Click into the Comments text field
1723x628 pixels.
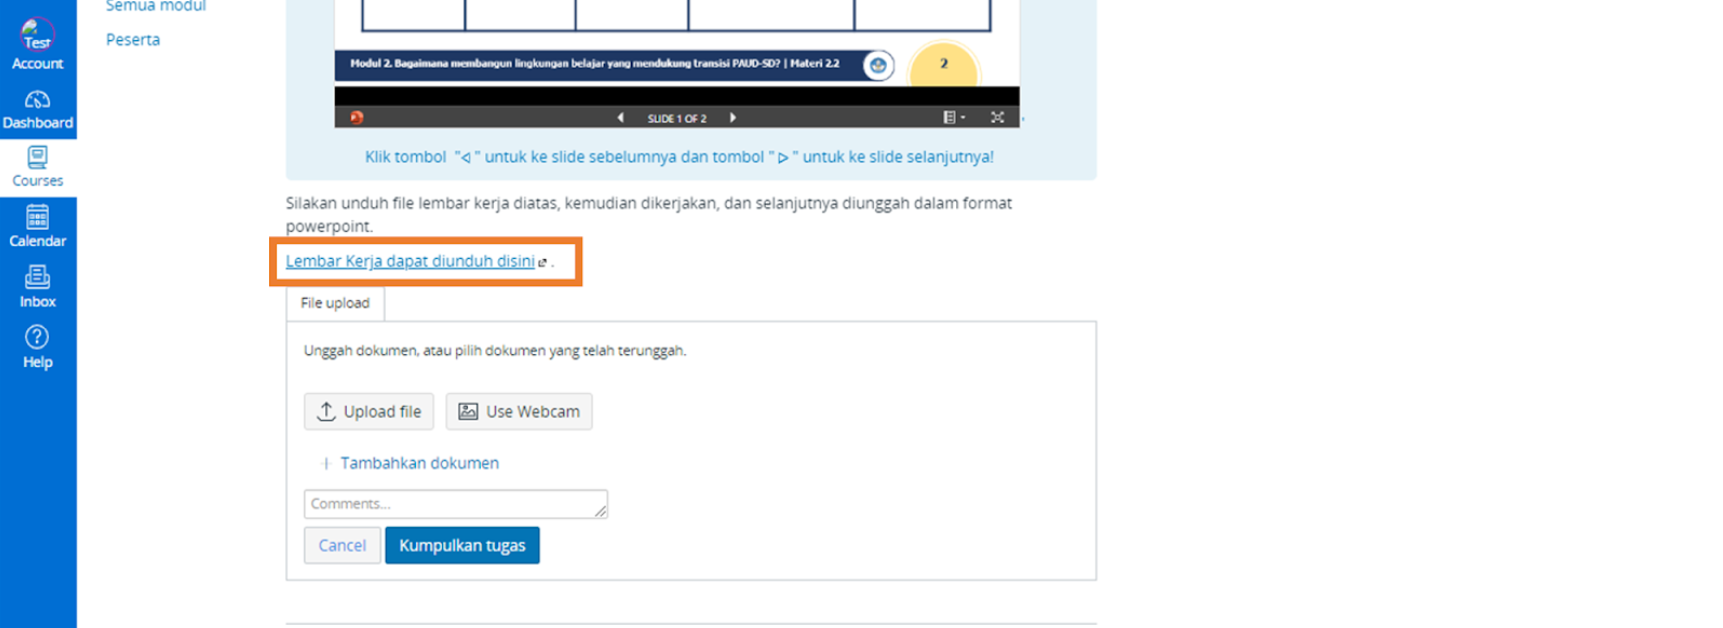pos(455,504)
